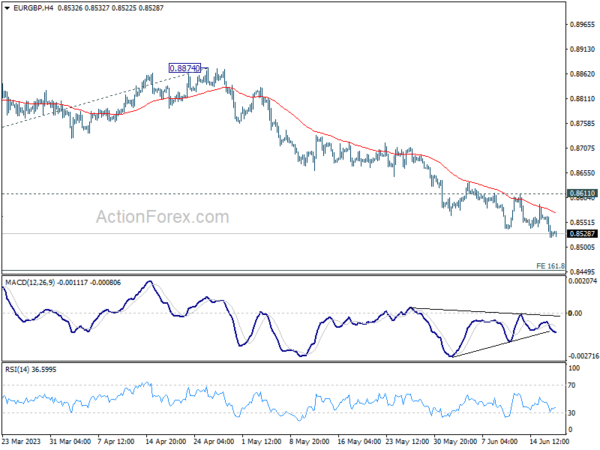The height and width of the screenshot is (450, 600).
Task: Select the 0.88110 price axis value
Action: click(x=582, y=99)
